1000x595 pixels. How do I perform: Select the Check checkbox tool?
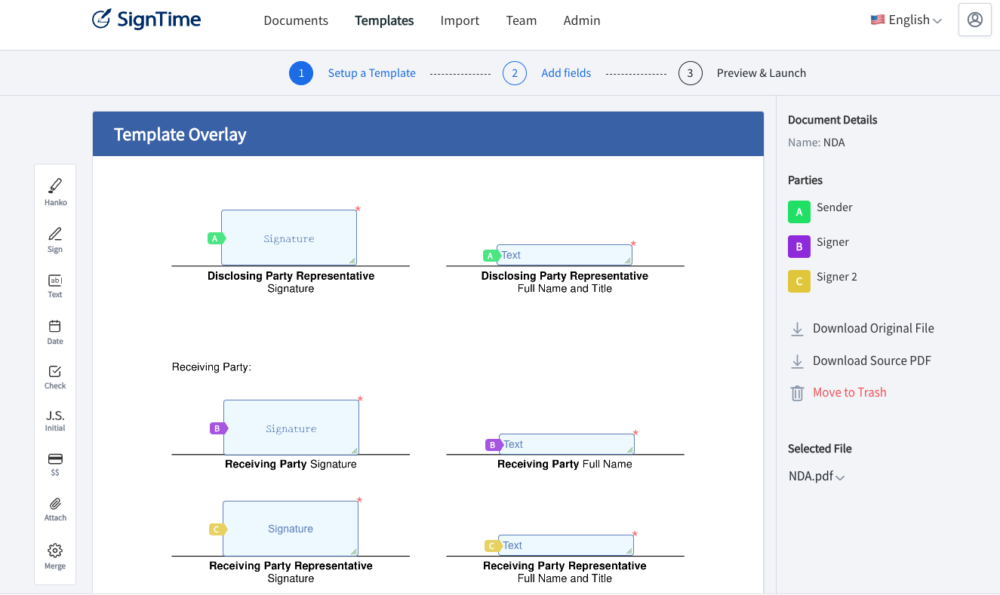tap(55, 376)
